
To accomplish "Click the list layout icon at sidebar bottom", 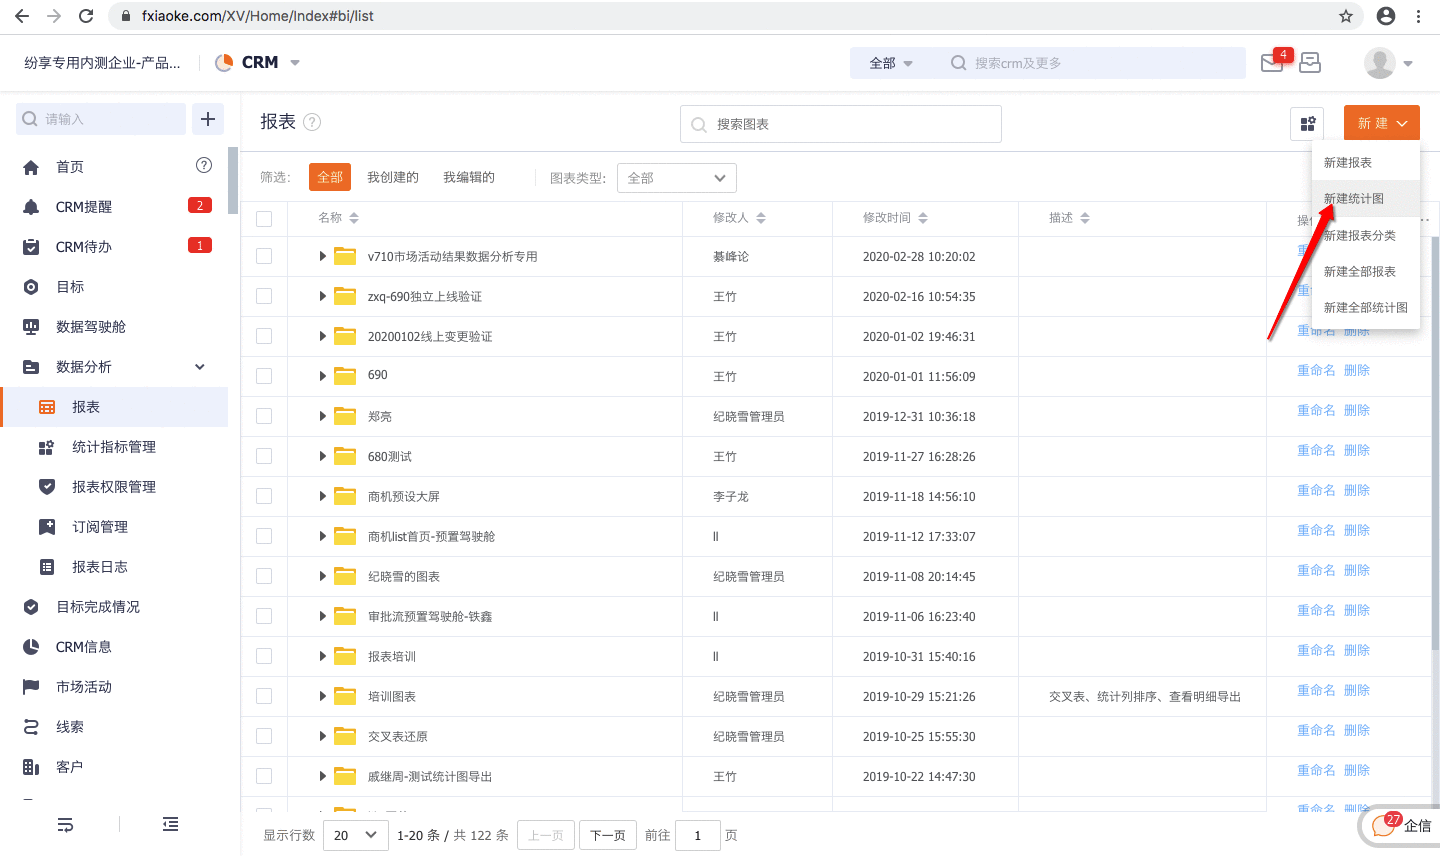I will coord(171,825).
